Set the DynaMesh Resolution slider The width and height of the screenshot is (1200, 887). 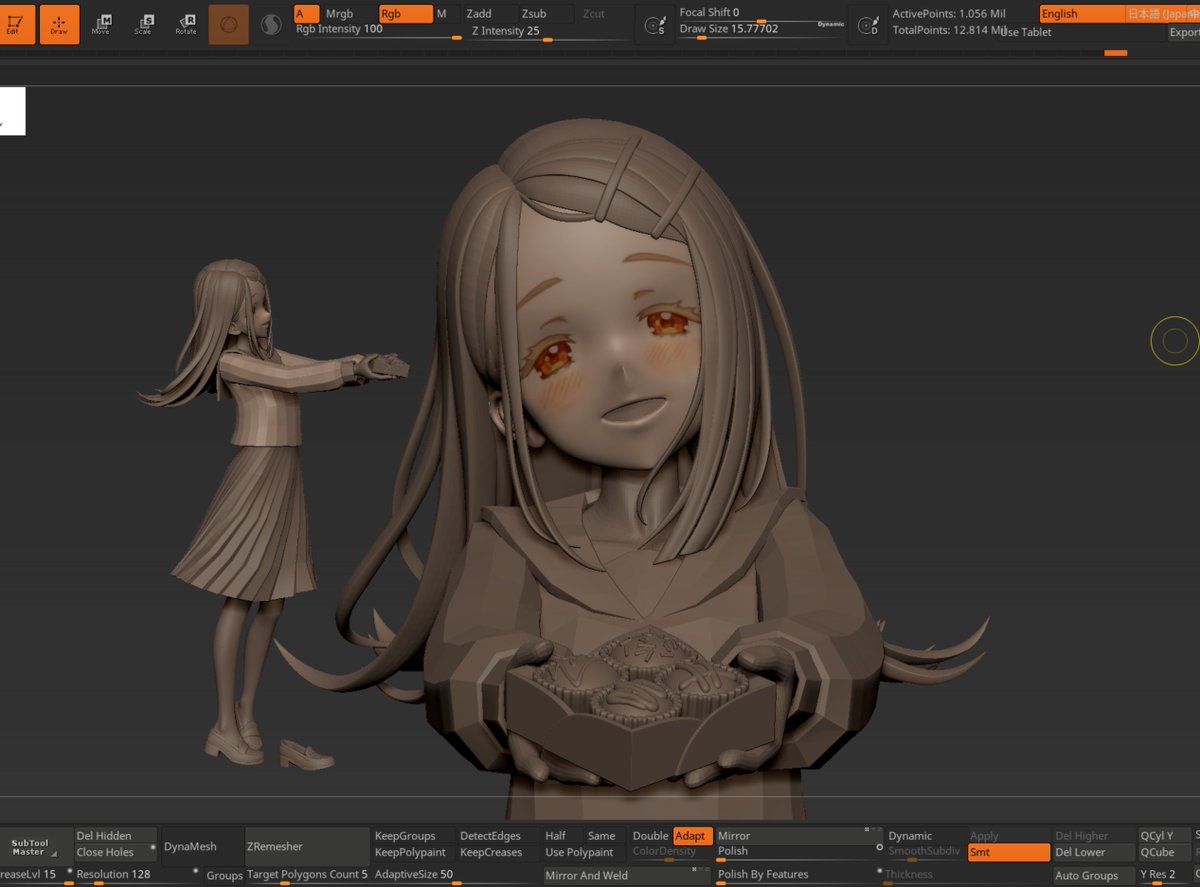point(135,874)
